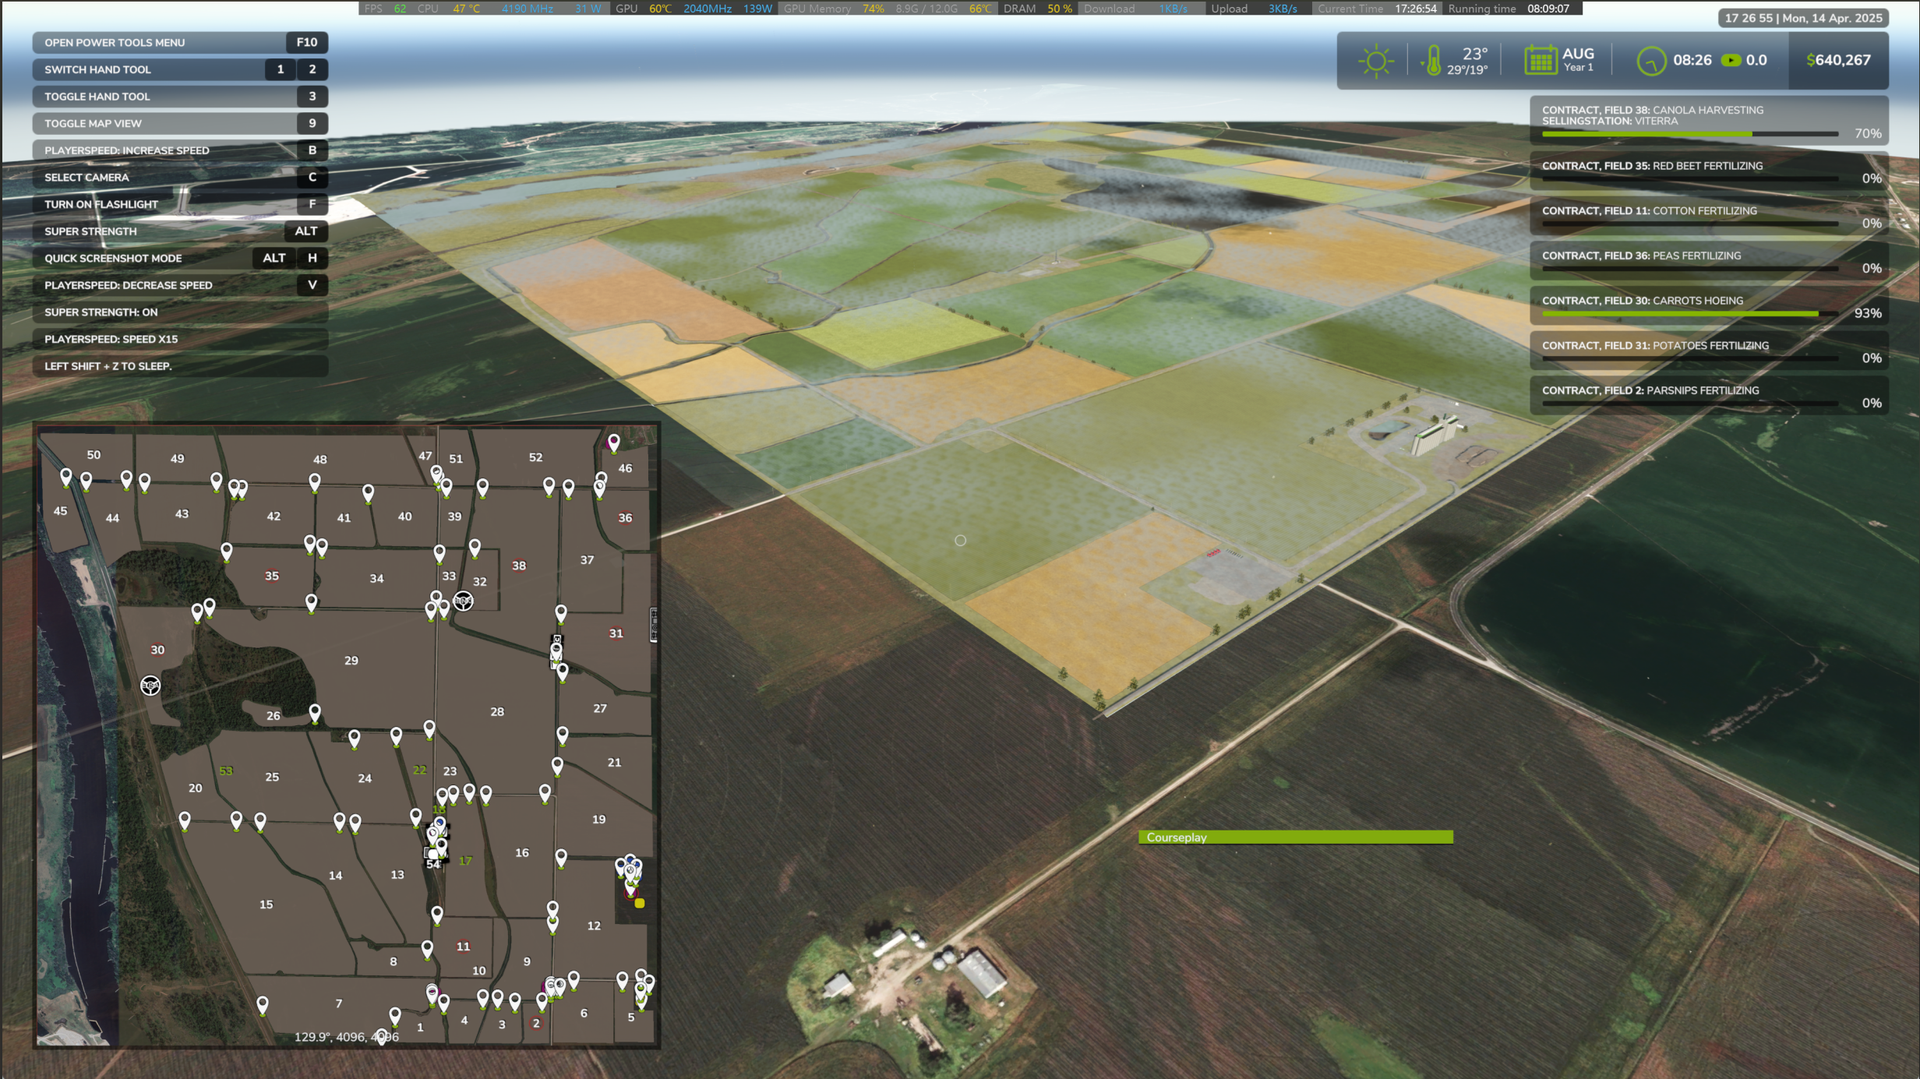This screenshot has height=1079, width=1920.
Task: Open Power Tools Menu entry
Action: coord(180,42)
